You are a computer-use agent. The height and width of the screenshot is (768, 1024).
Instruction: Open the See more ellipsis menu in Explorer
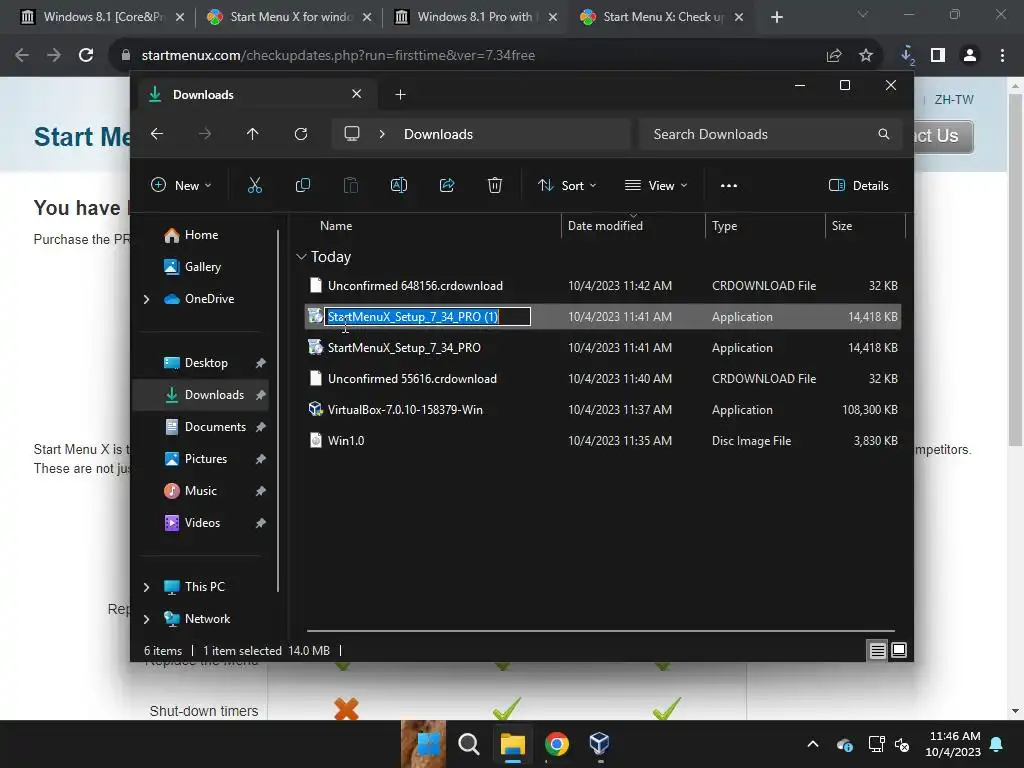click(729, 185)
